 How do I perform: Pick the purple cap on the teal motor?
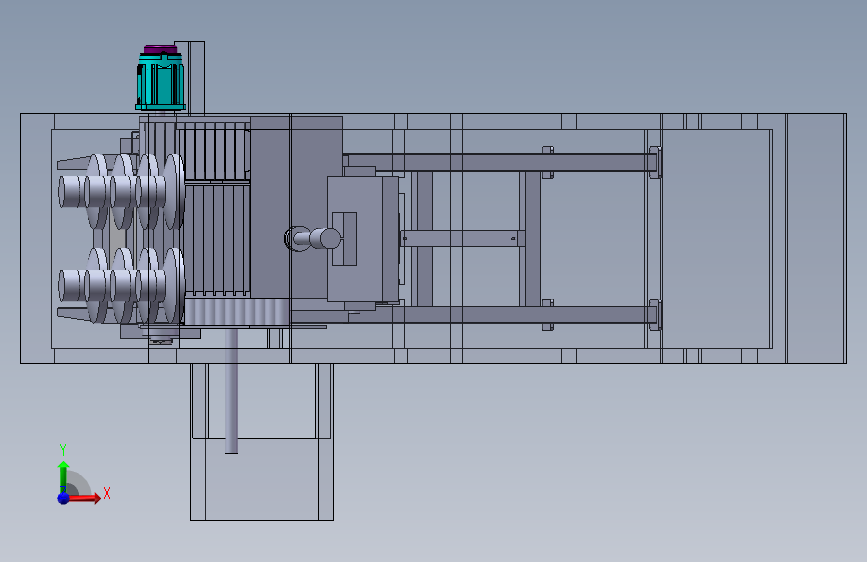162,49
